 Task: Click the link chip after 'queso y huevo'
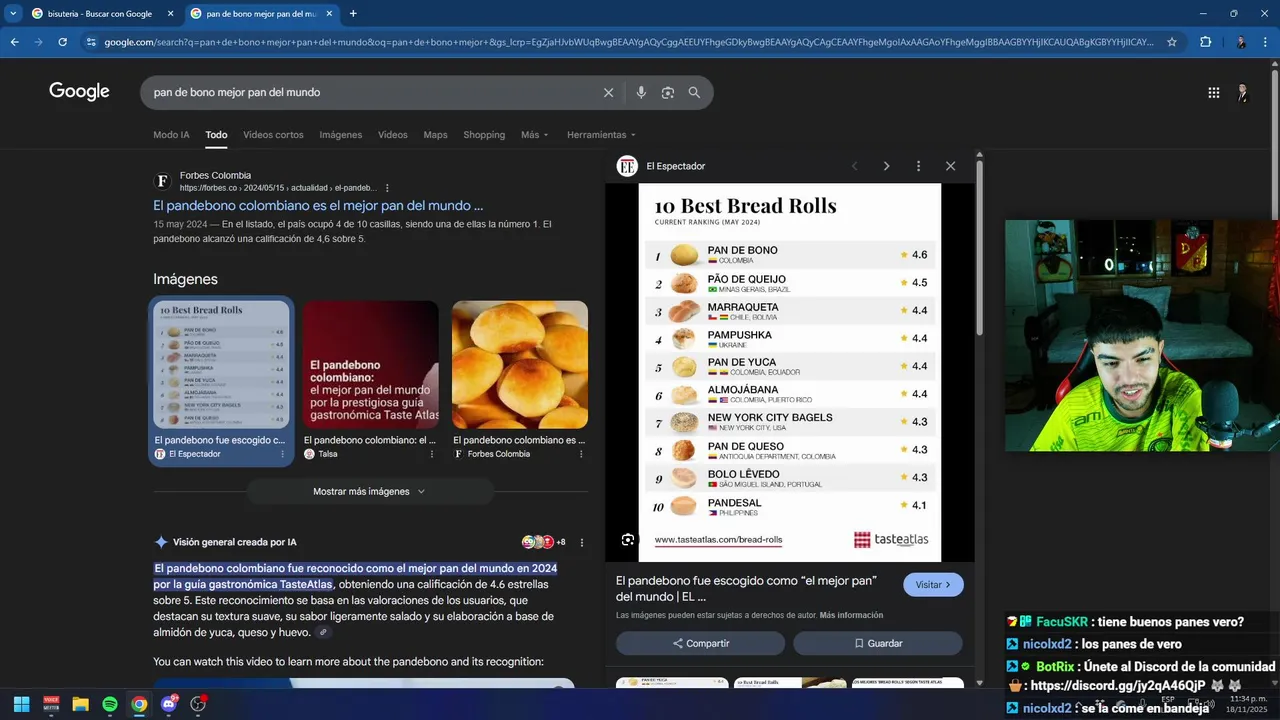coord(322,633)
